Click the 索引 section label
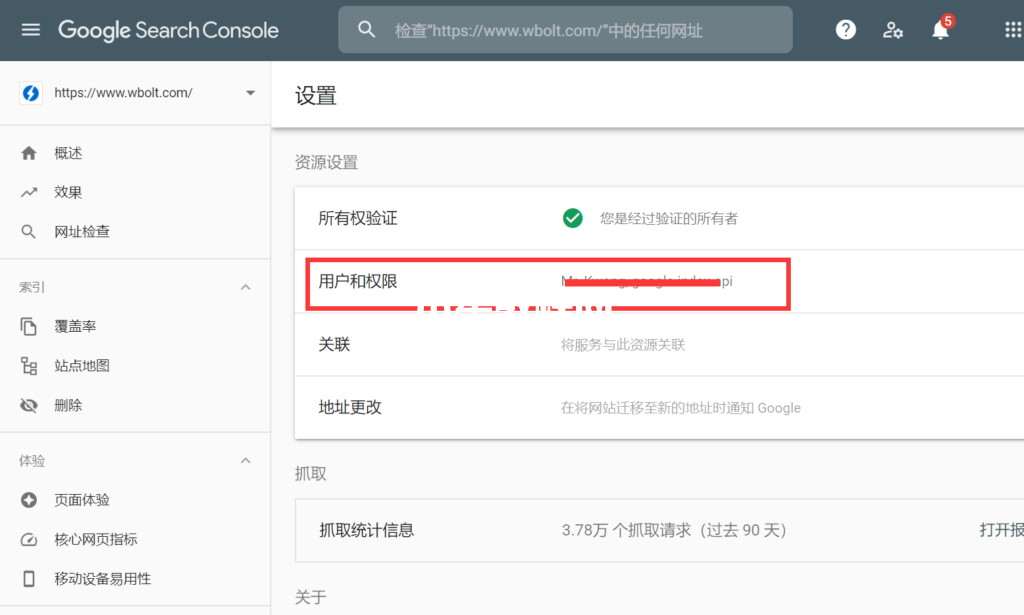The width and height of the screenshot is (1024, 615). 32,287
